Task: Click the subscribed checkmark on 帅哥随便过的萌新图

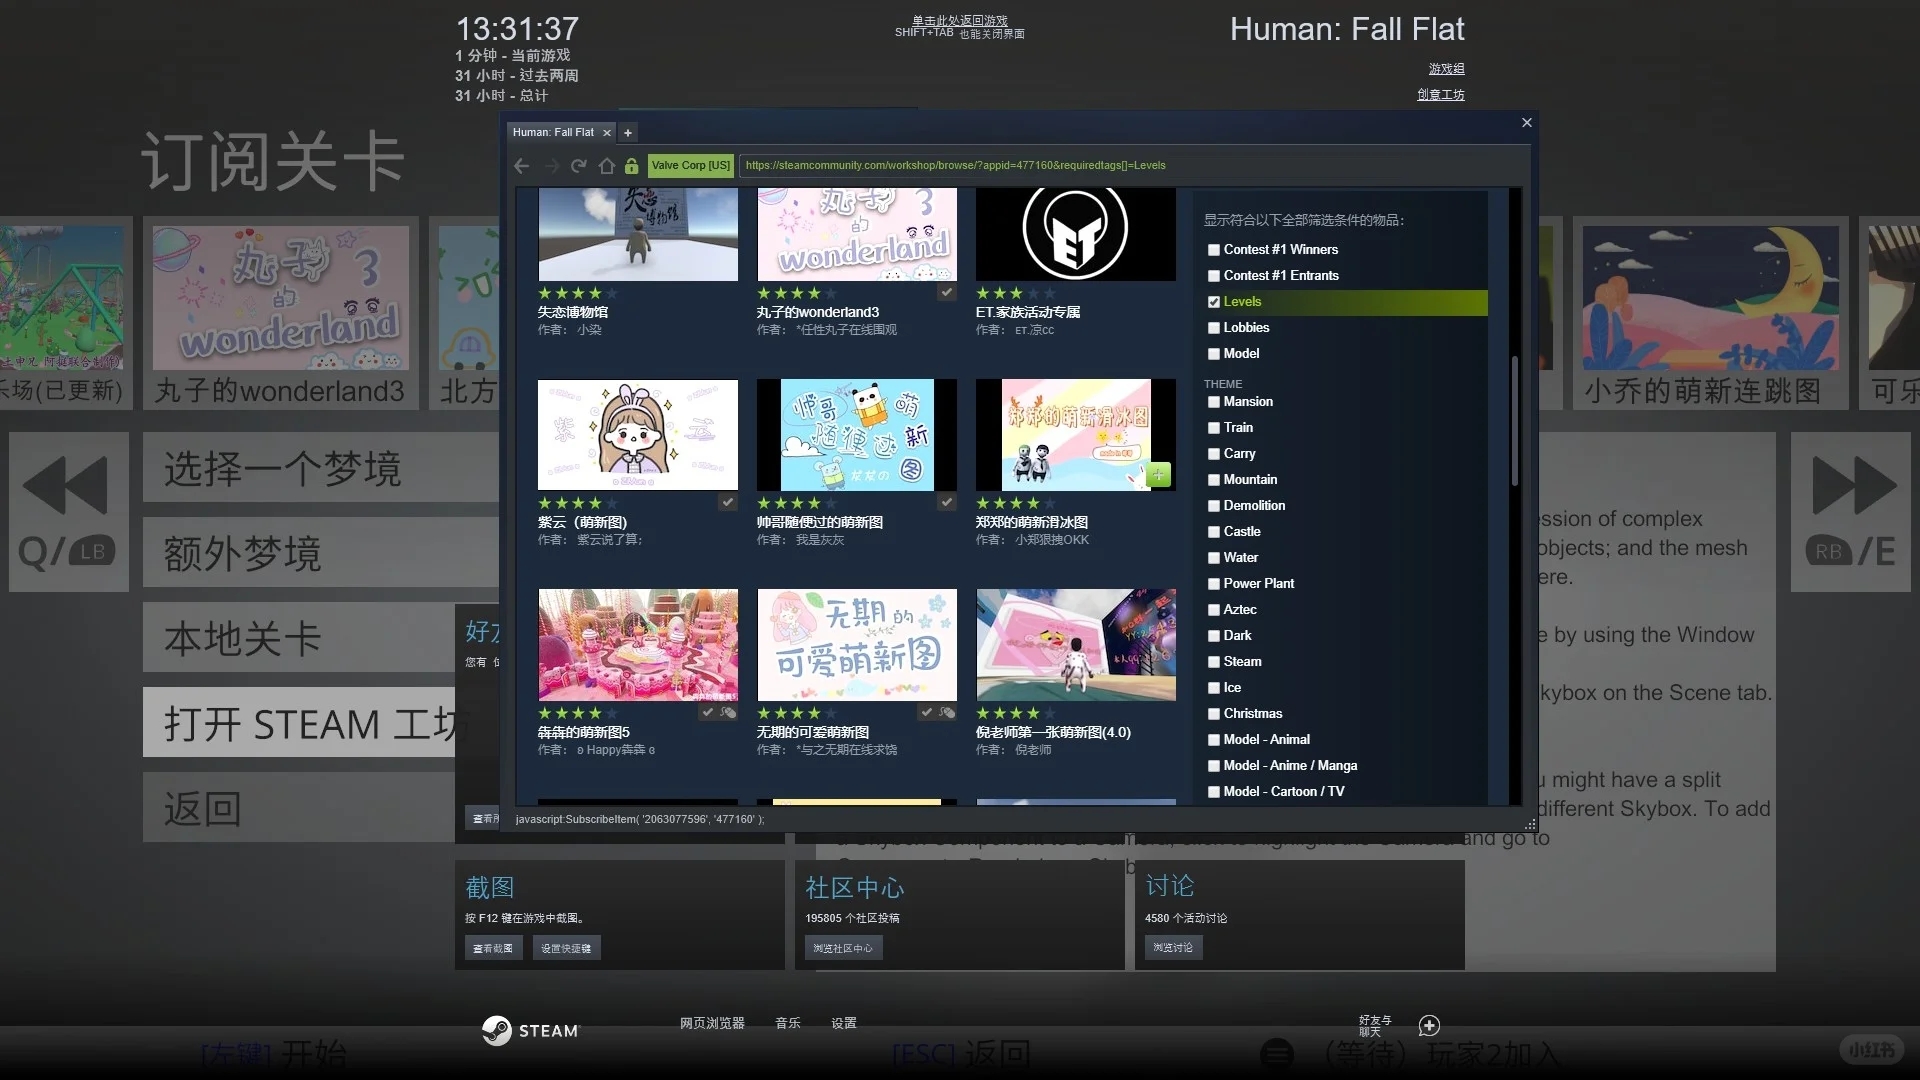Action: point(946,502)
